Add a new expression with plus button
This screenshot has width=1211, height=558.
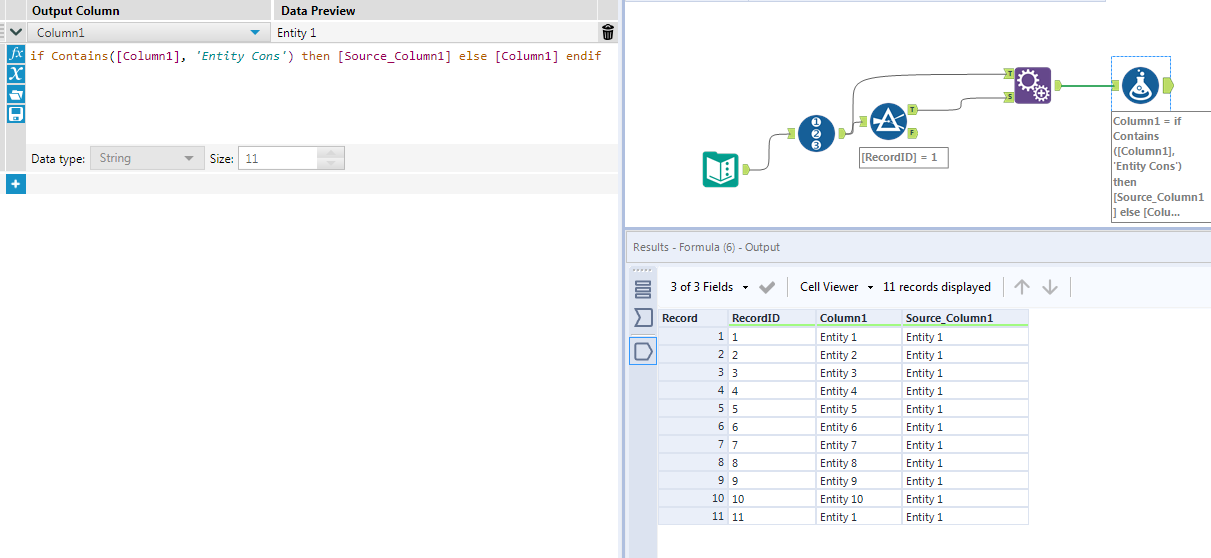[16, 184]
